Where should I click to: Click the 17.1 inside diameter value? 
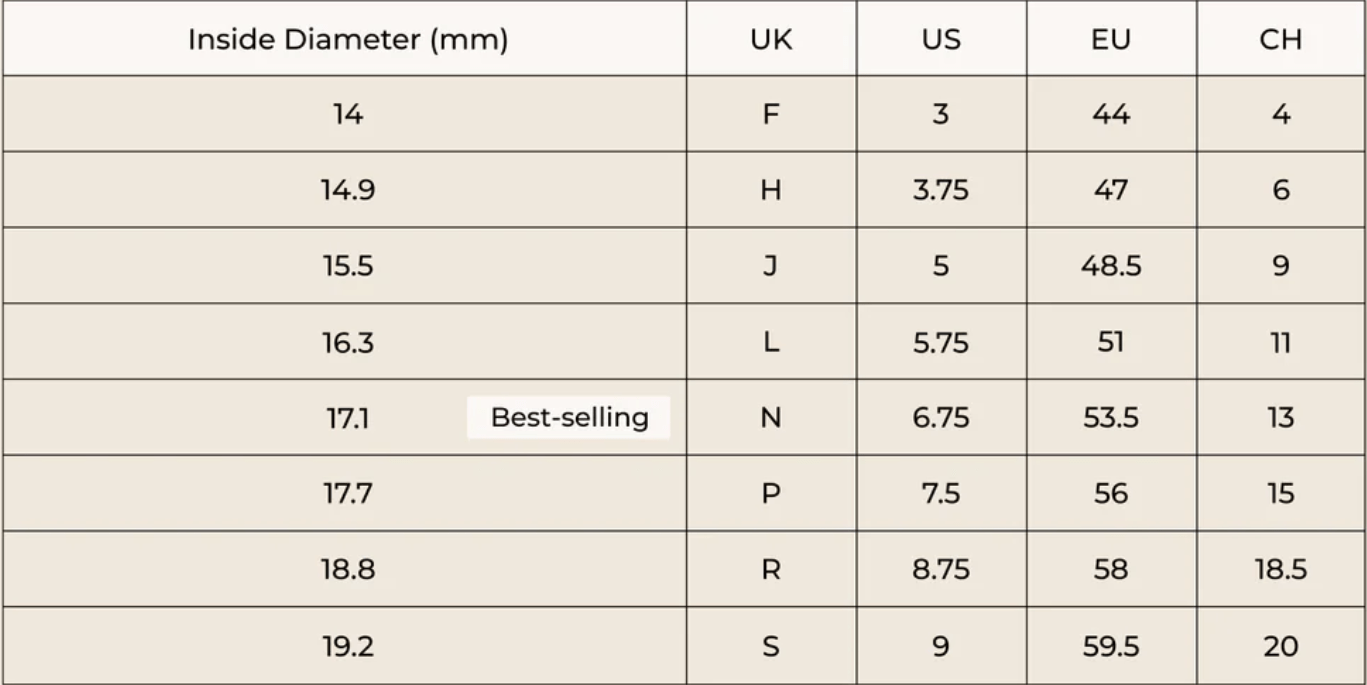point(347,418)
